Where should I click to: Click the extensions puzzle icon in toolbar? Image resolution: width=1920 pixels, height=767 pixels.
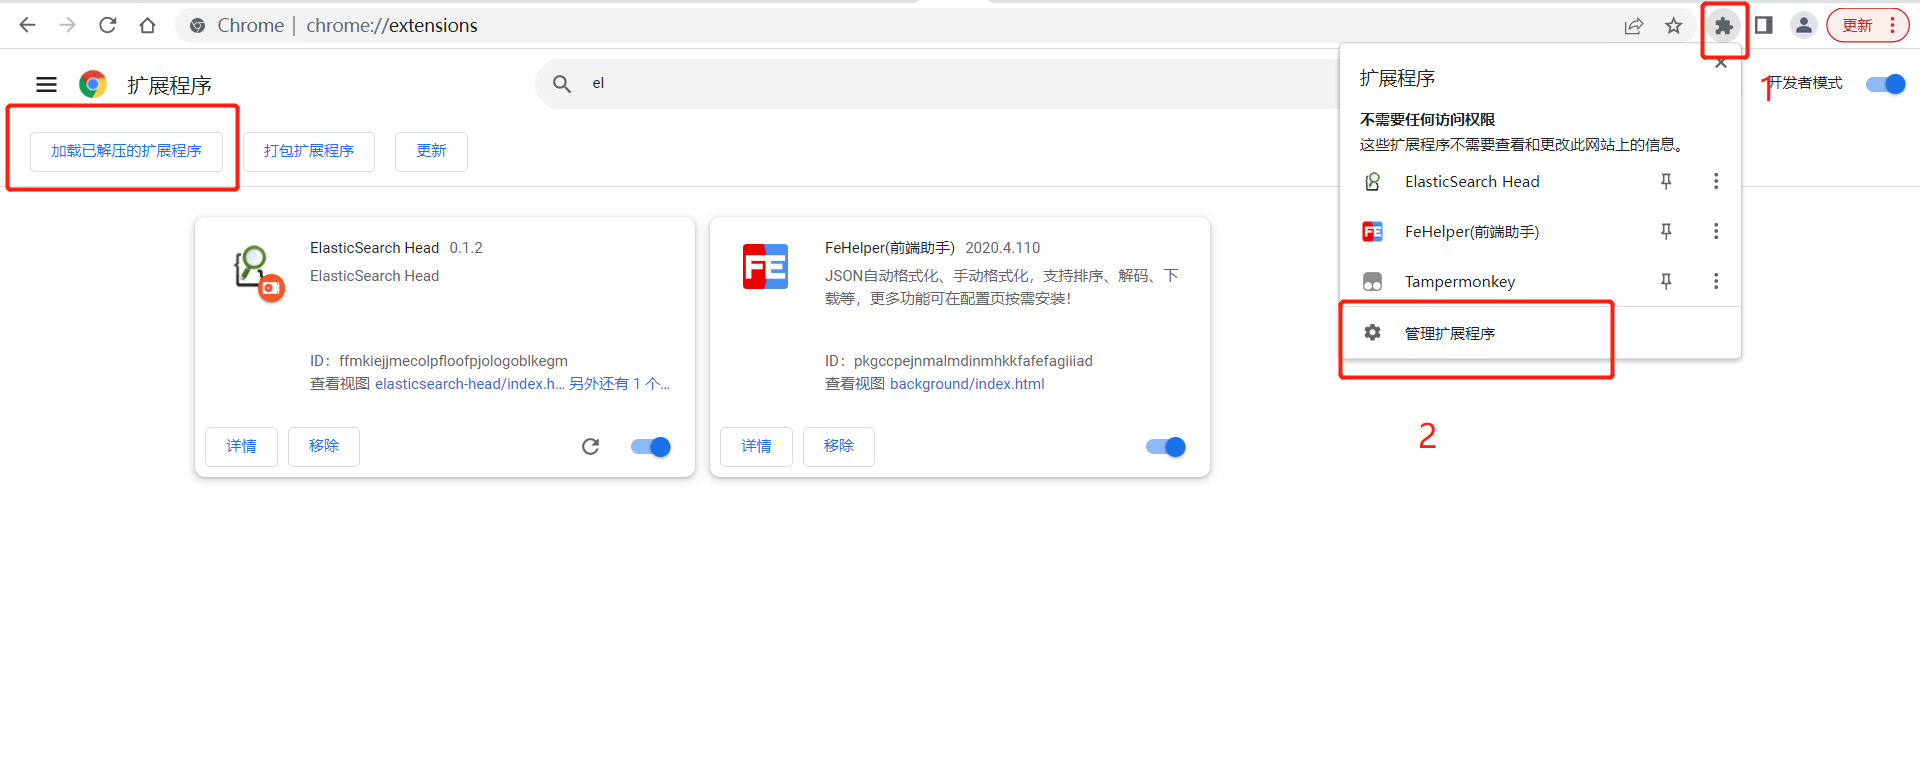(1724, 26)
